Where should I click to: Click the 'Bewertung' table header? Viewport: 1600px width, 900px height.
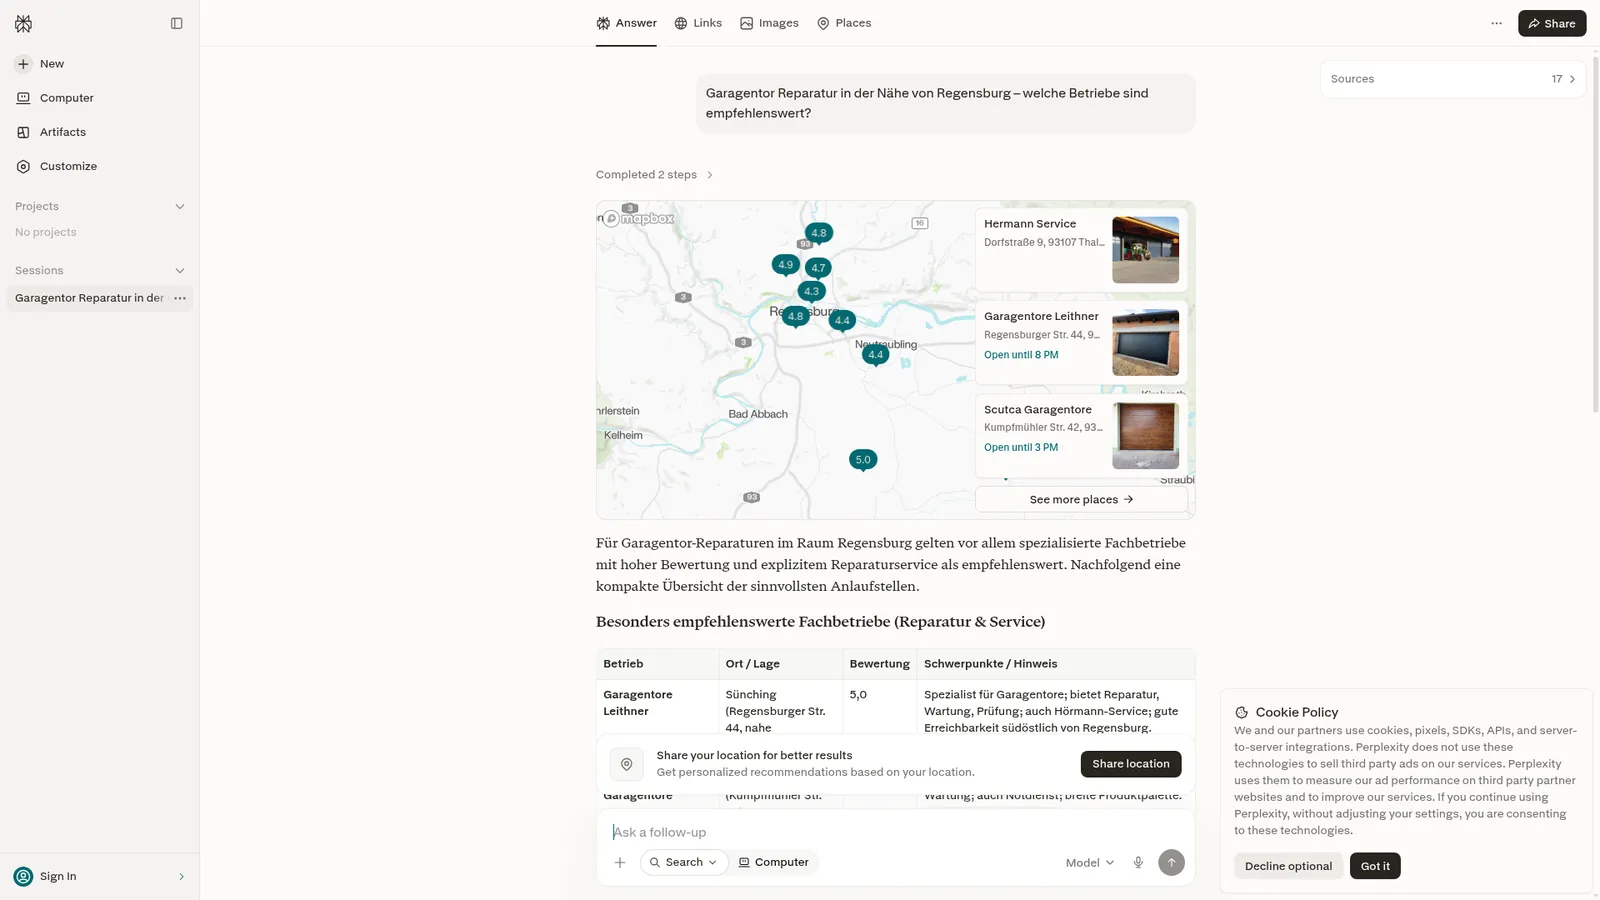879,664
